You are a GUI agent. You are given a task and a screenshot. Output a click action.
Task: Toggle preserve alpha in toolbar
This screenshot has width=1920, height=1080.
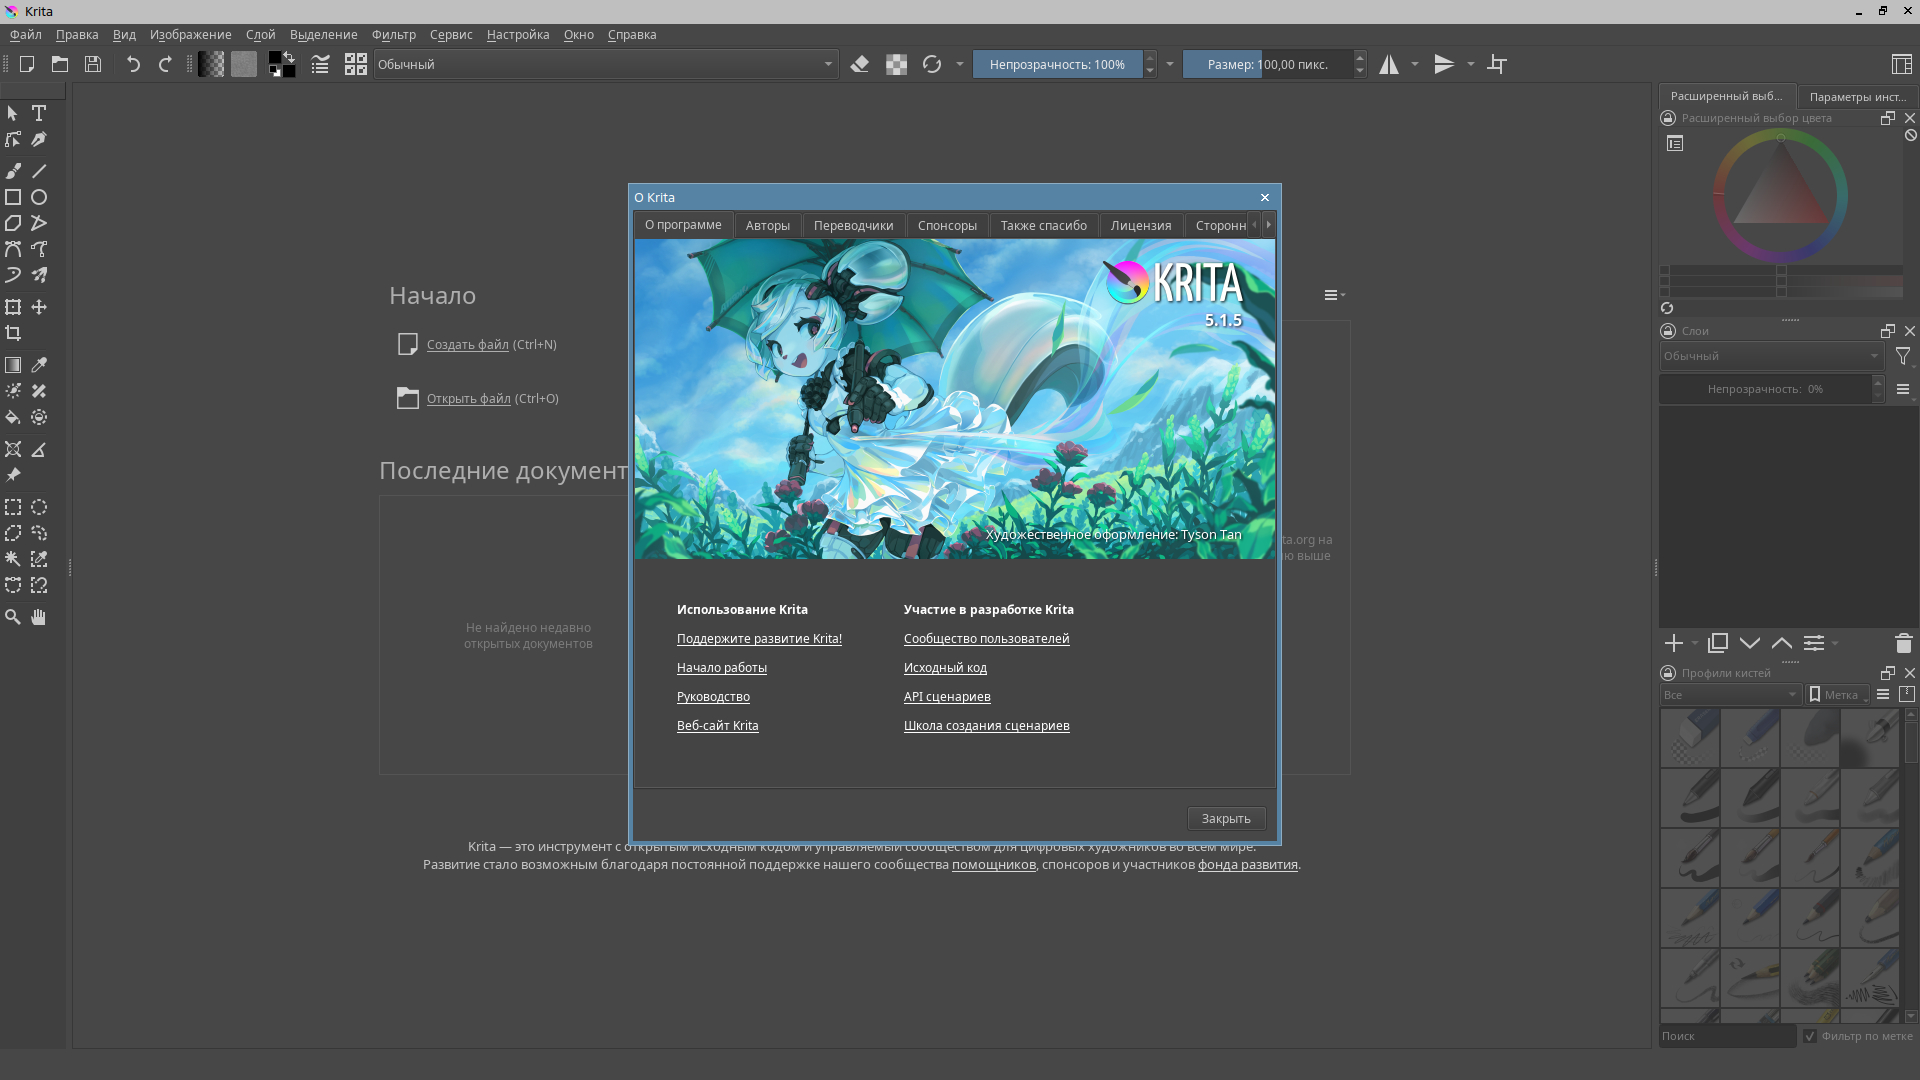tap(896, 64)
